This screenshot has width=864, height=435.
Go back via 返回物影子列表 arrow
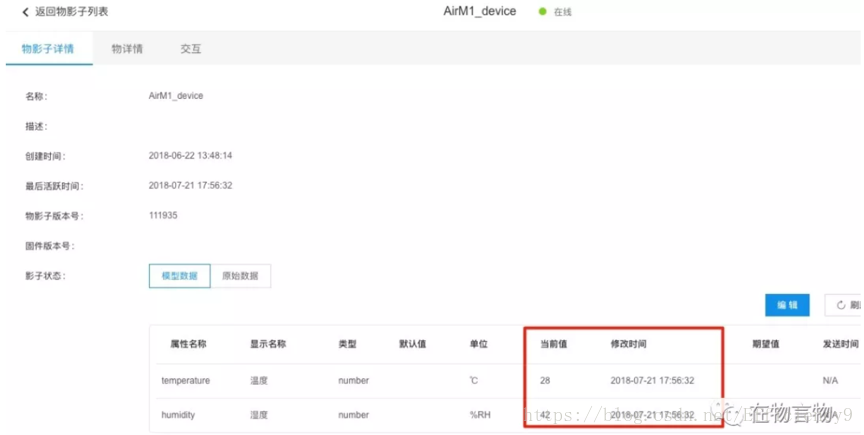25,12
